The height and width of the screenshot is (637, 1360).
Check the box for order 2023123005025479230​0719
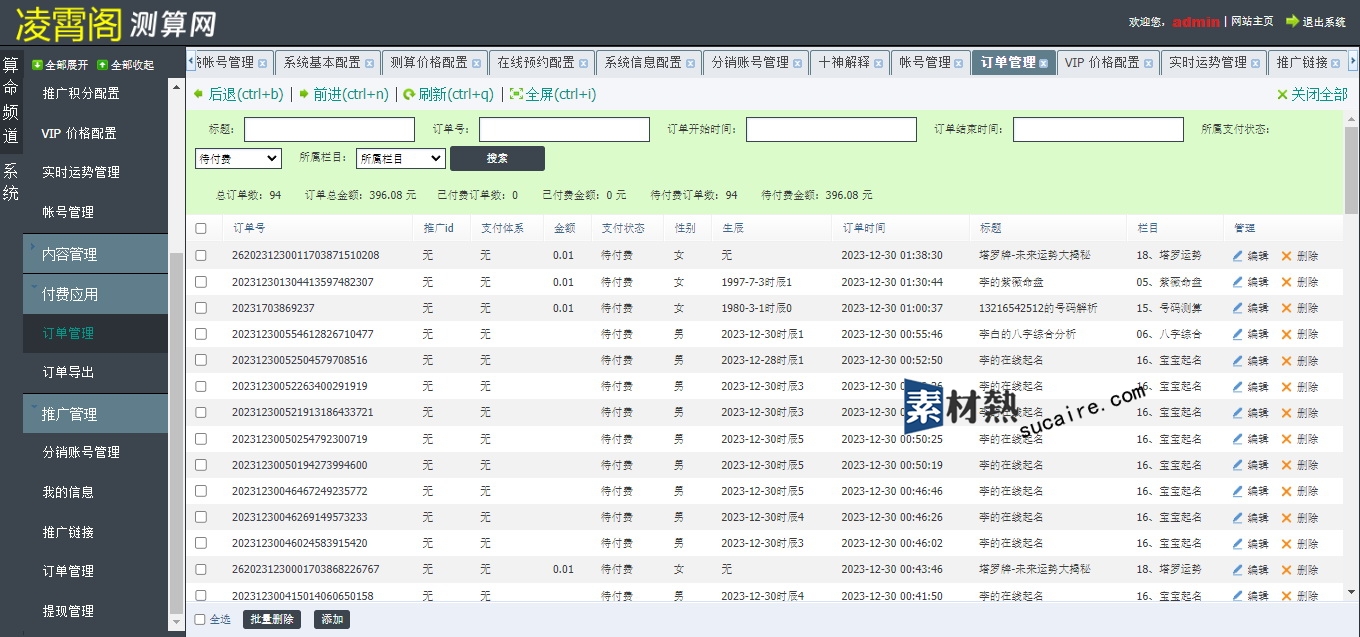pos(201,439)
